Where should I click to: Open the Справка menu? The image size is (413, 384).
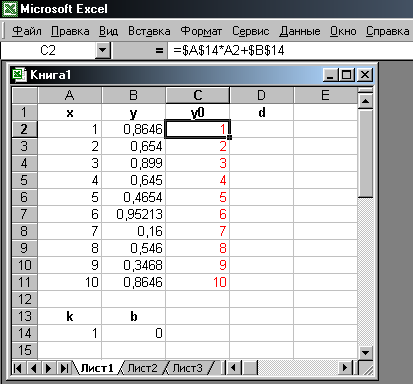(388, 31)
